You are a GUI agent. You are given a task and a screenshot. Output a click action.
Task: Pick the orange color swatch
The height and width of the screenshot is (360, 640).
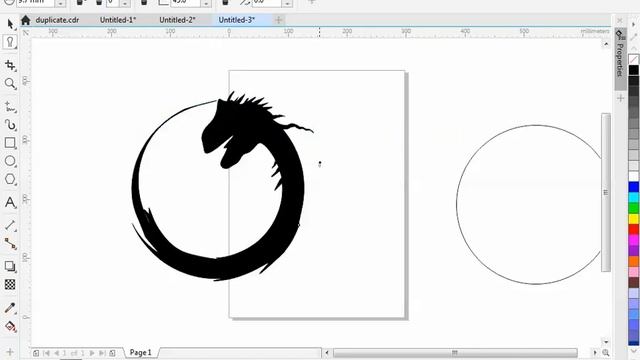pos(634,261)
